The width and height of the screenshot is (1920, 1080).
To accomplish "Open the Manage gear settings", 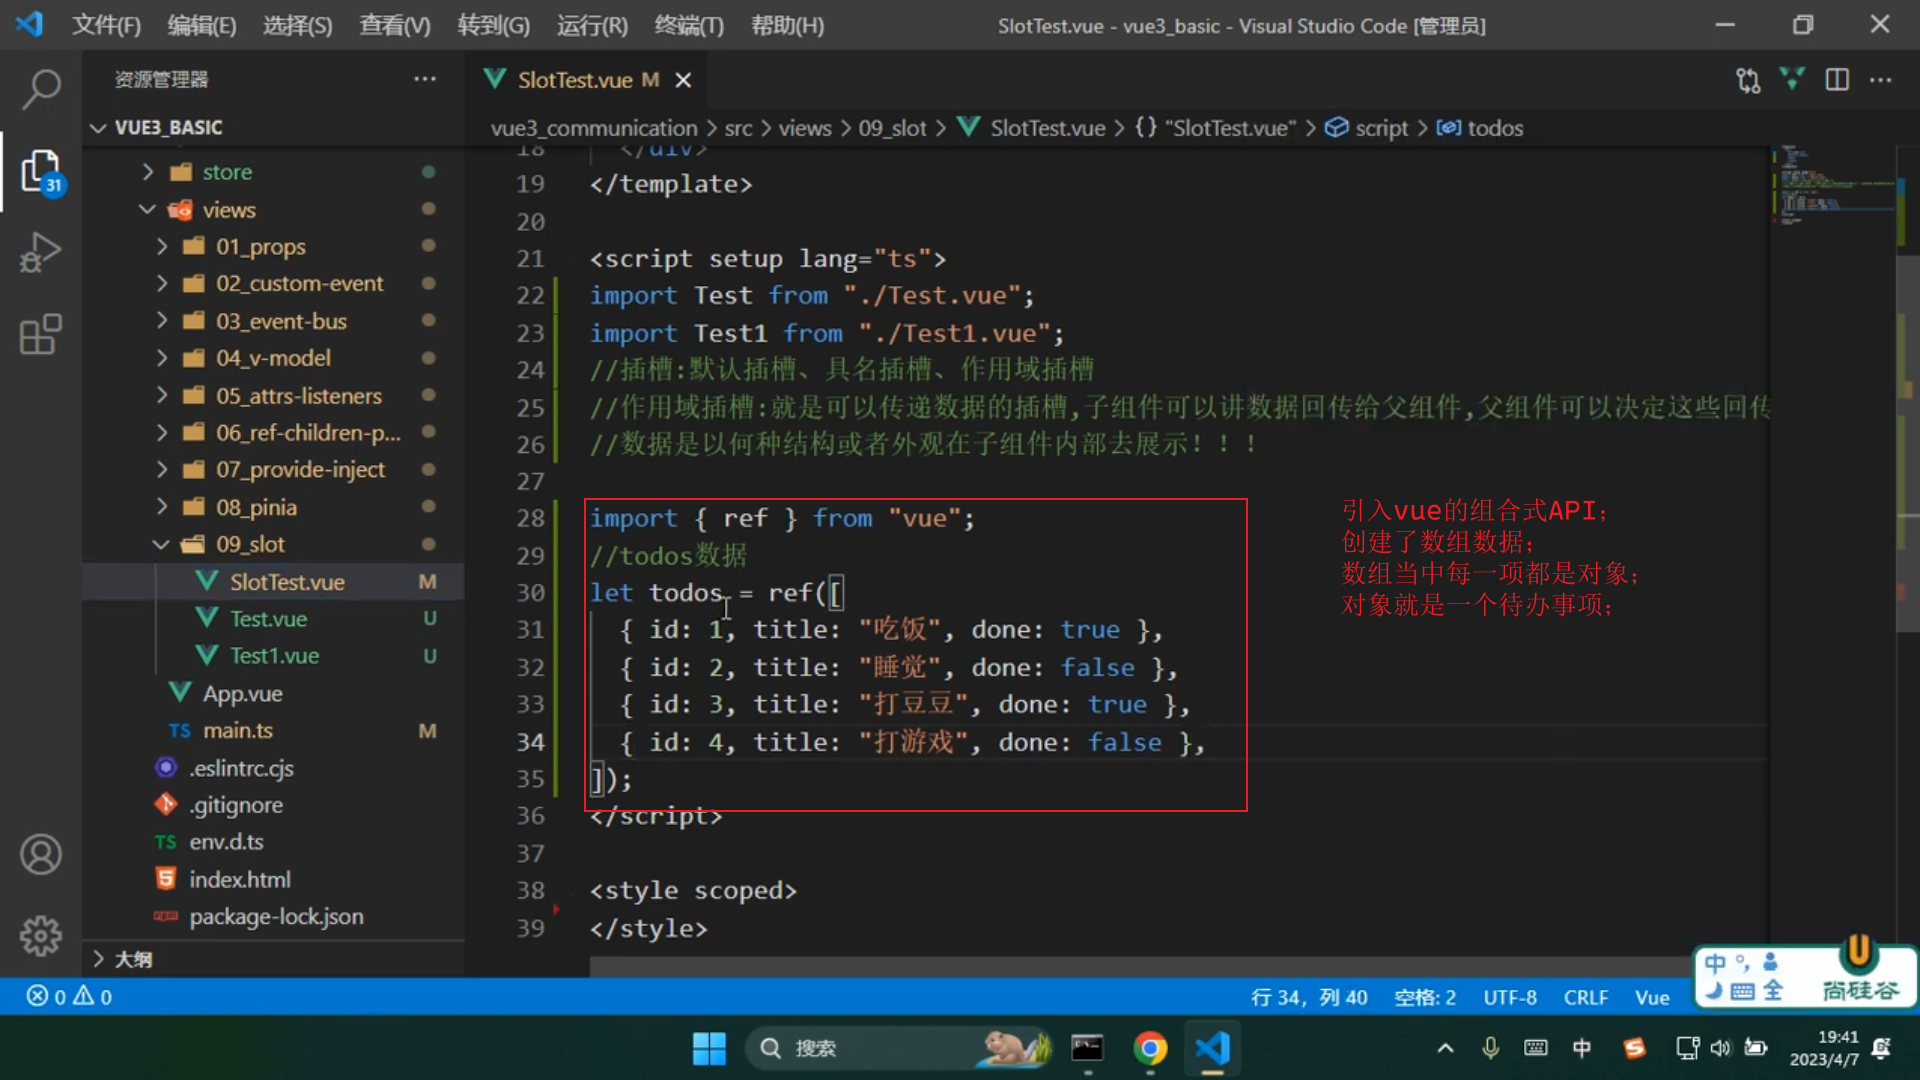I will click(x=41, y=936).
